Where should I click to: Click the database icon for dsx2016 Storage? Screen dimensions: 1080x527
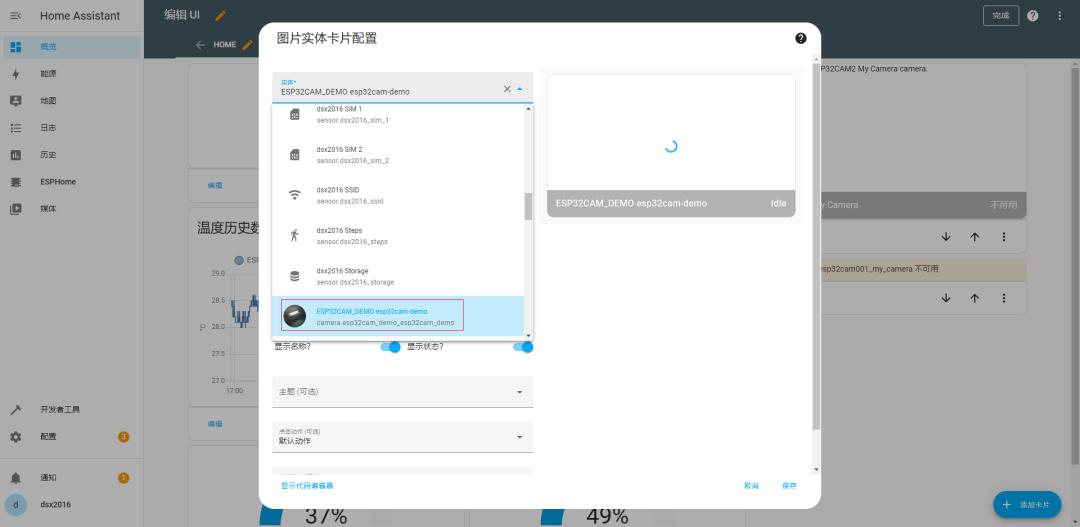pyautogui.click(x=295, y=276)
